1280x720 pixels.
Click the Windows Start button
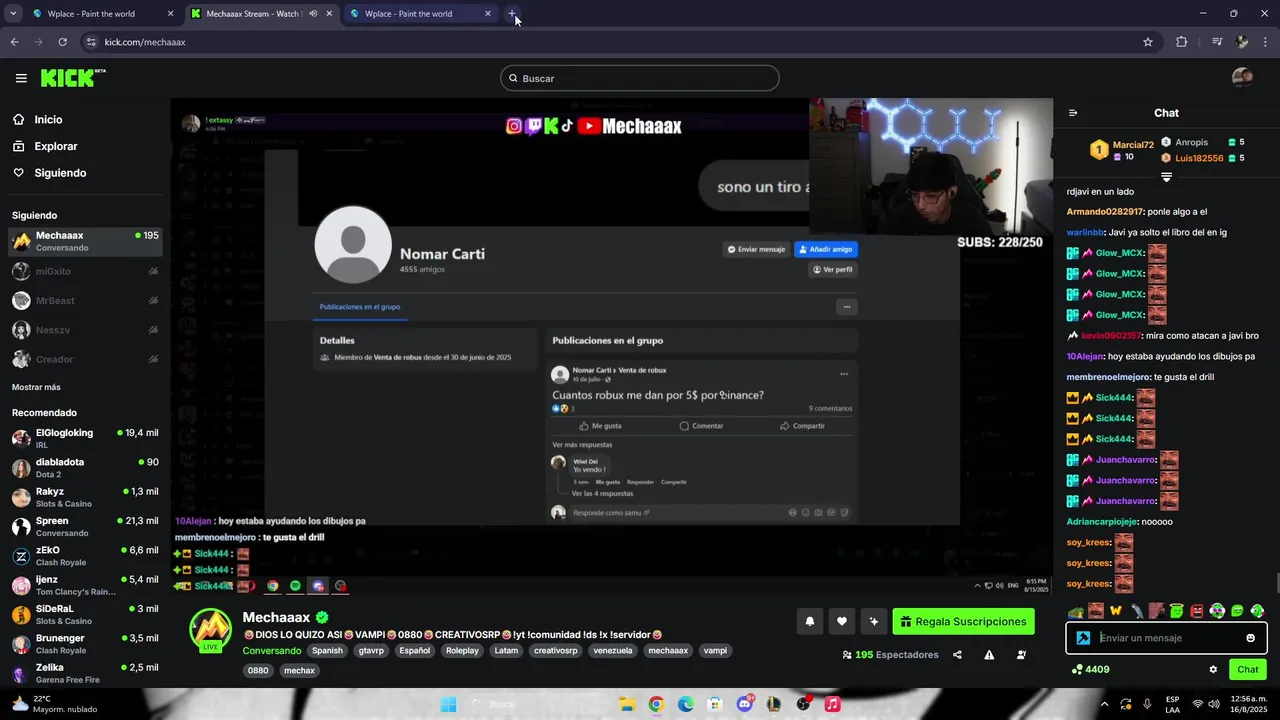(449, 704)
